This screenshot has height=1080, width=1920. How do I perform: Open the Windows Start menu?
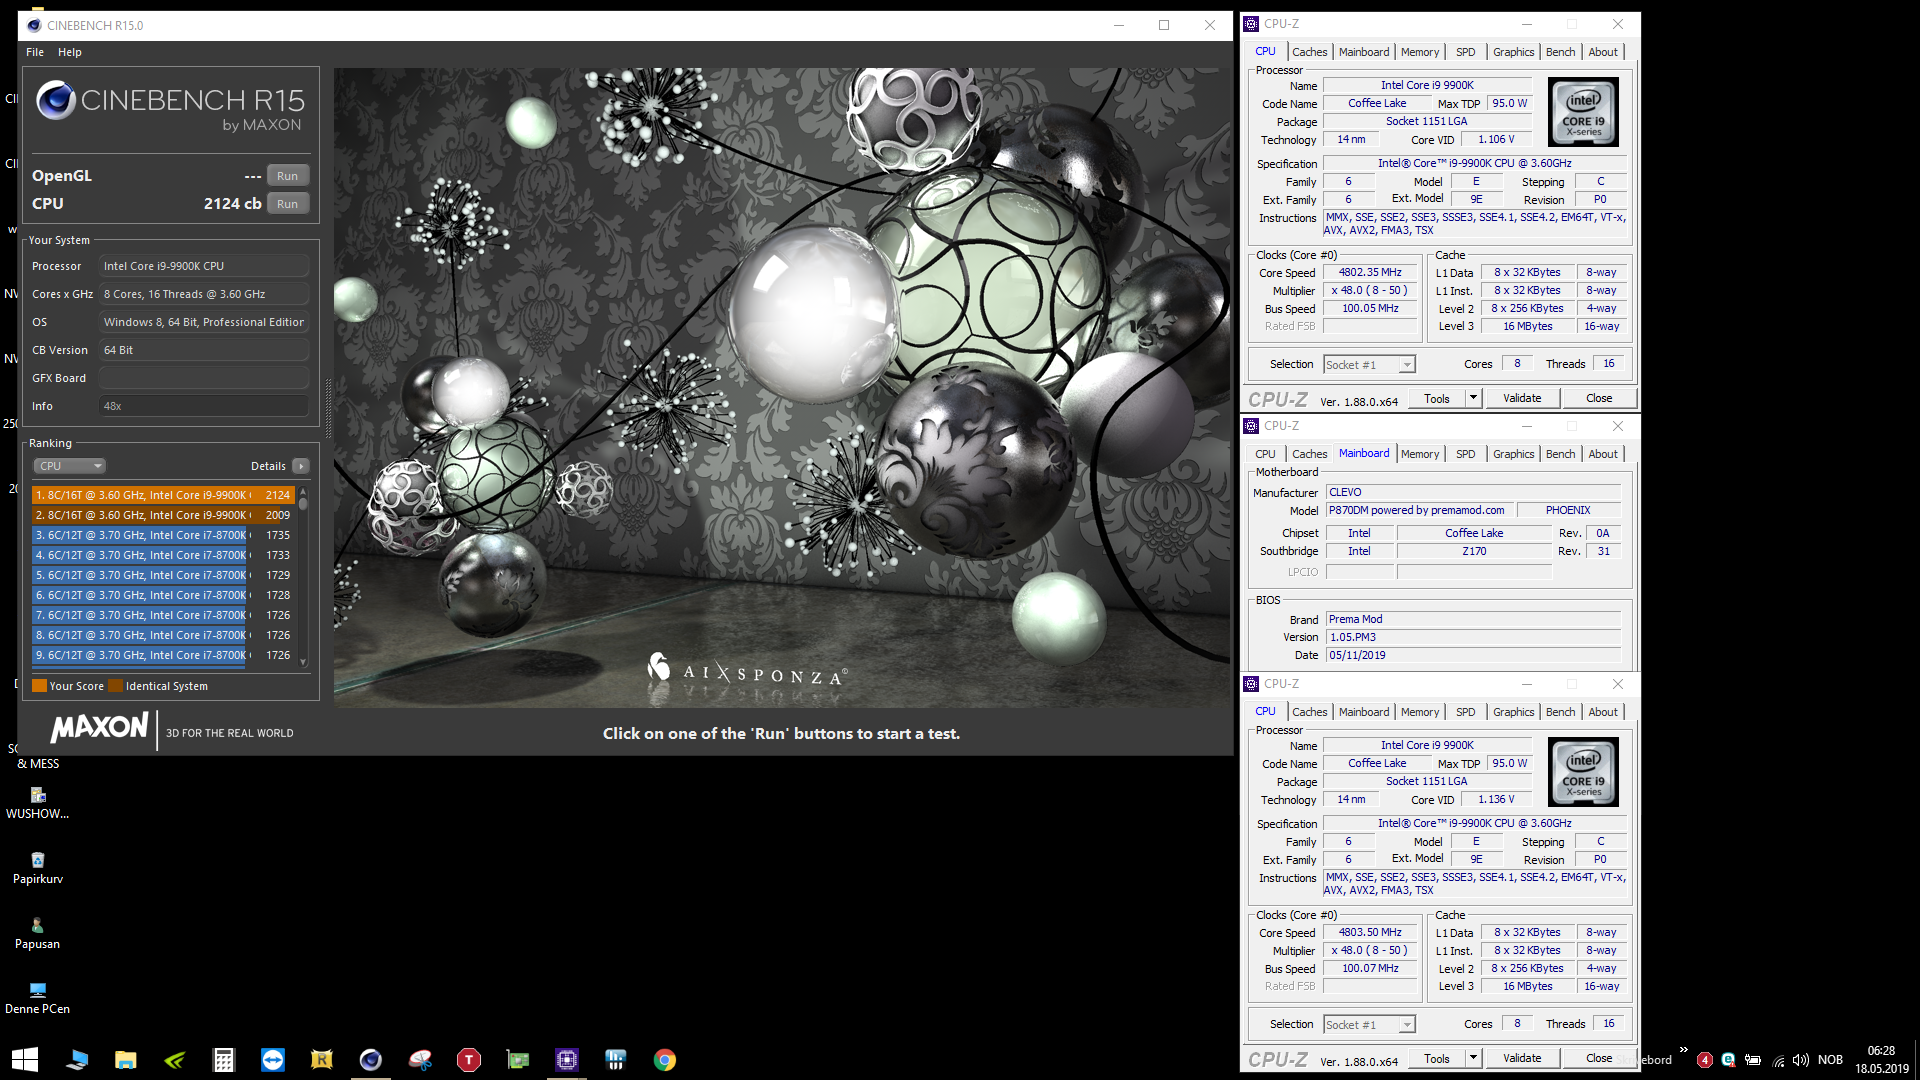click(x=25, y=1059)
